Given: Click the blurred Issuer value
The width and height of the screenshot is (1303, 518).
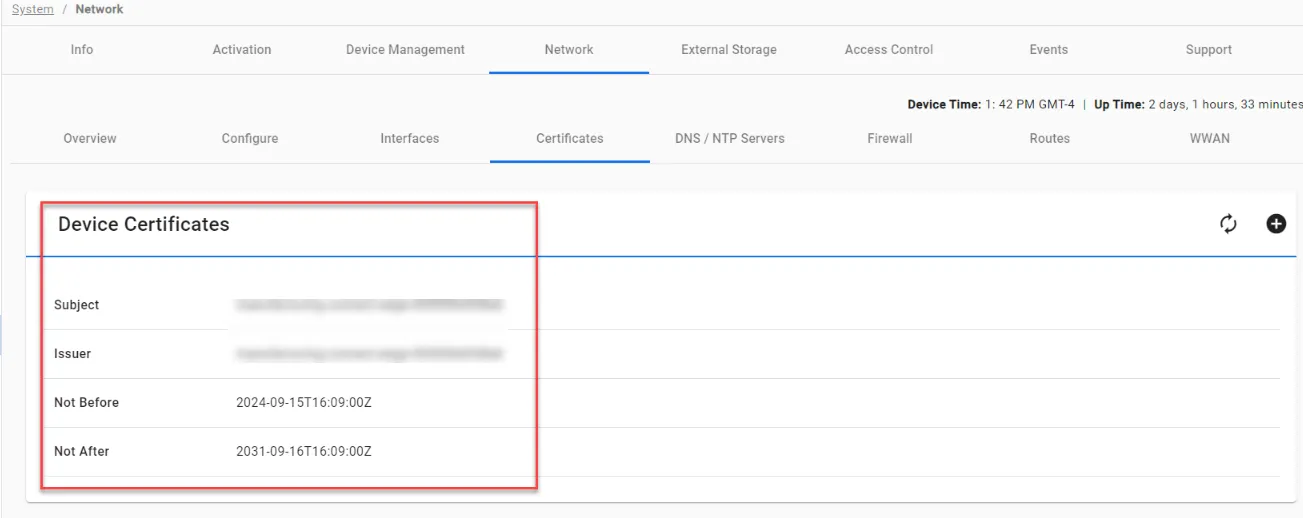Looking at the screenshot, I should coord(369,354).
